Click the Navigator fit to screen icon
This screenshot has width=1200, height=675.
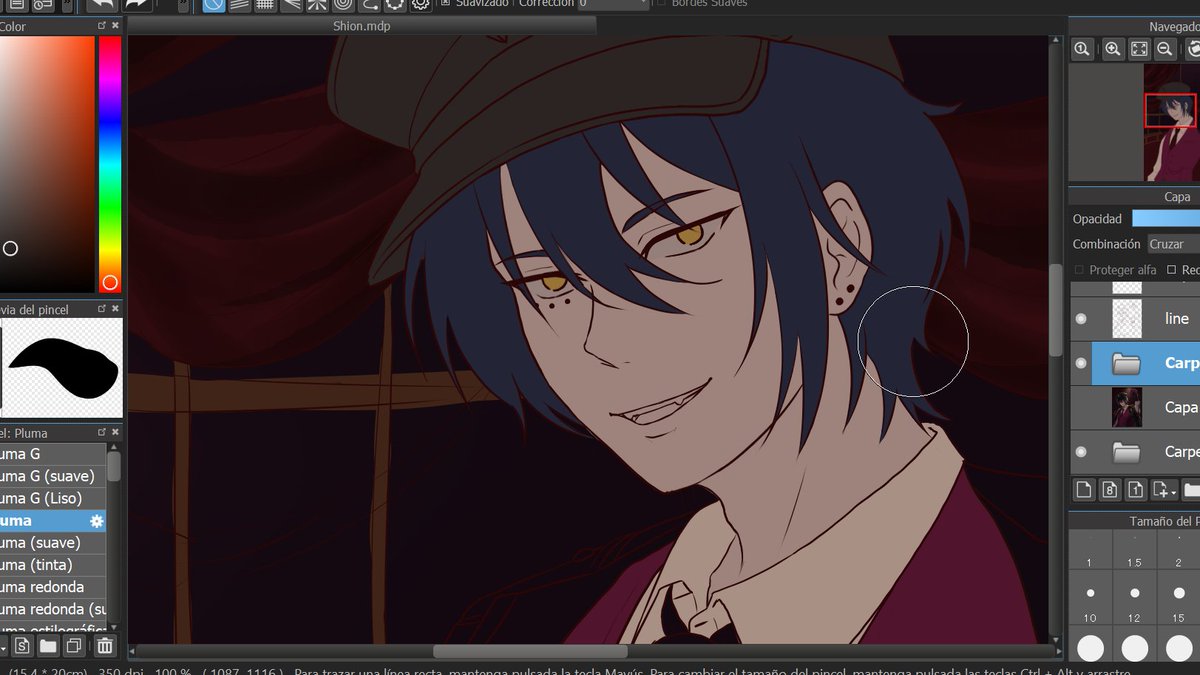point(1139,49)
